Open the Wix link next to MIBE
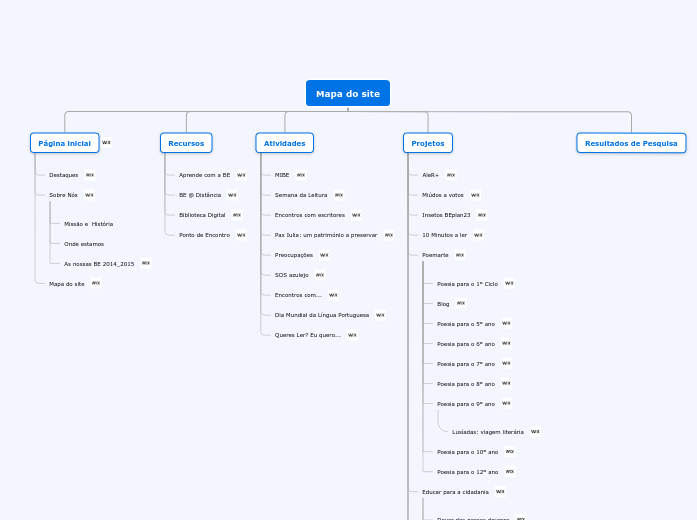The image size is (697, 520). (301, 175)
